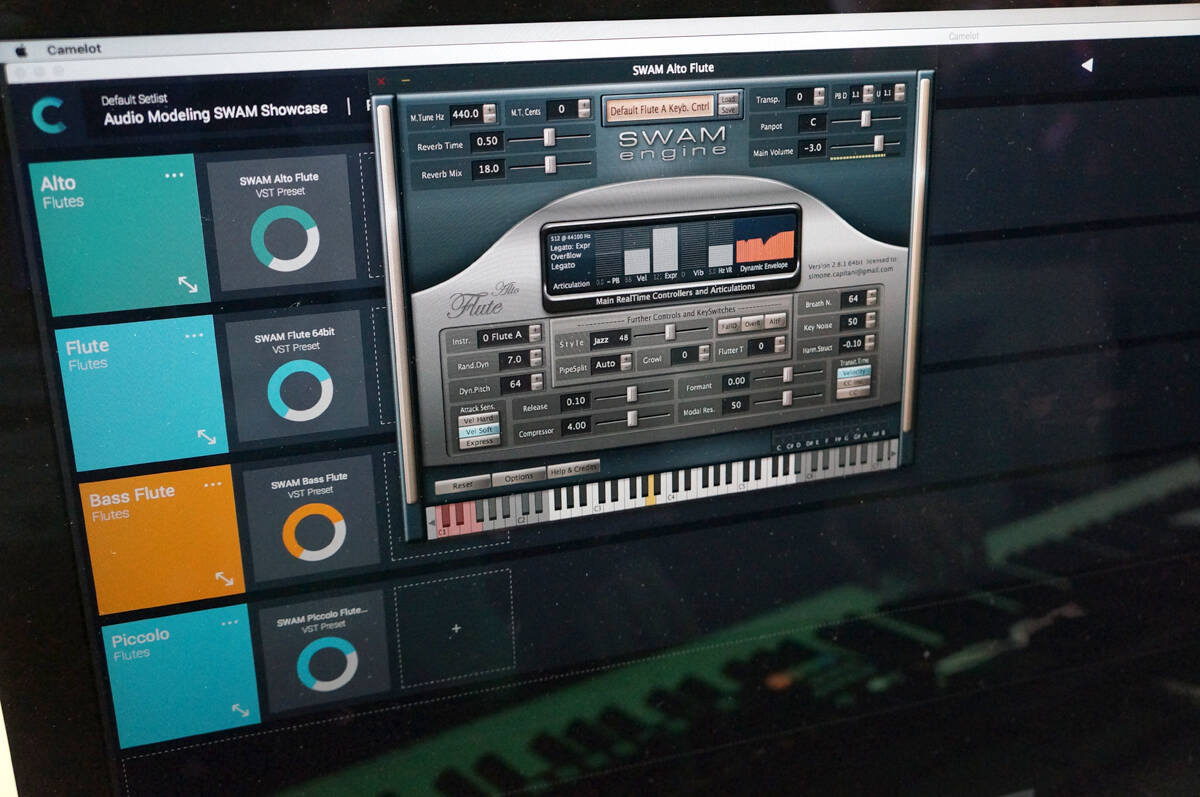Toggle the AltF keyswitch button
Screen dimensions: 1200x797
[x=777, y=321]
